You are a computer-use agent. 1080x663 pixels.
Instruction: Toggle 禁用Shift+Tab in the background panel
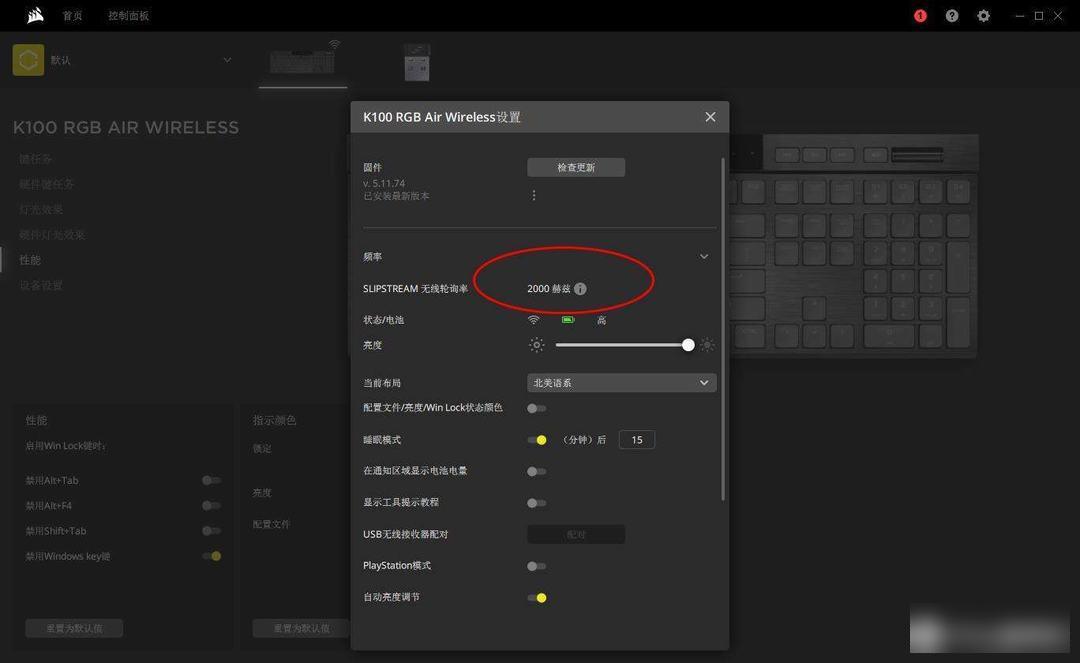click(x=211, y=531)
